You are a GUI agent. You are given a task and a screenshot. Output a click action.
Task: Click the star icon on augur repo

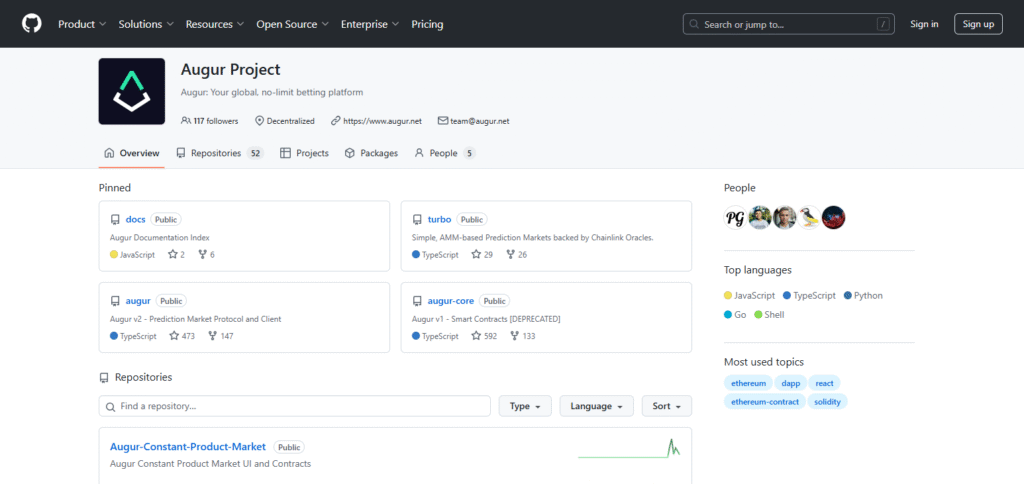(x=174, y=336)
